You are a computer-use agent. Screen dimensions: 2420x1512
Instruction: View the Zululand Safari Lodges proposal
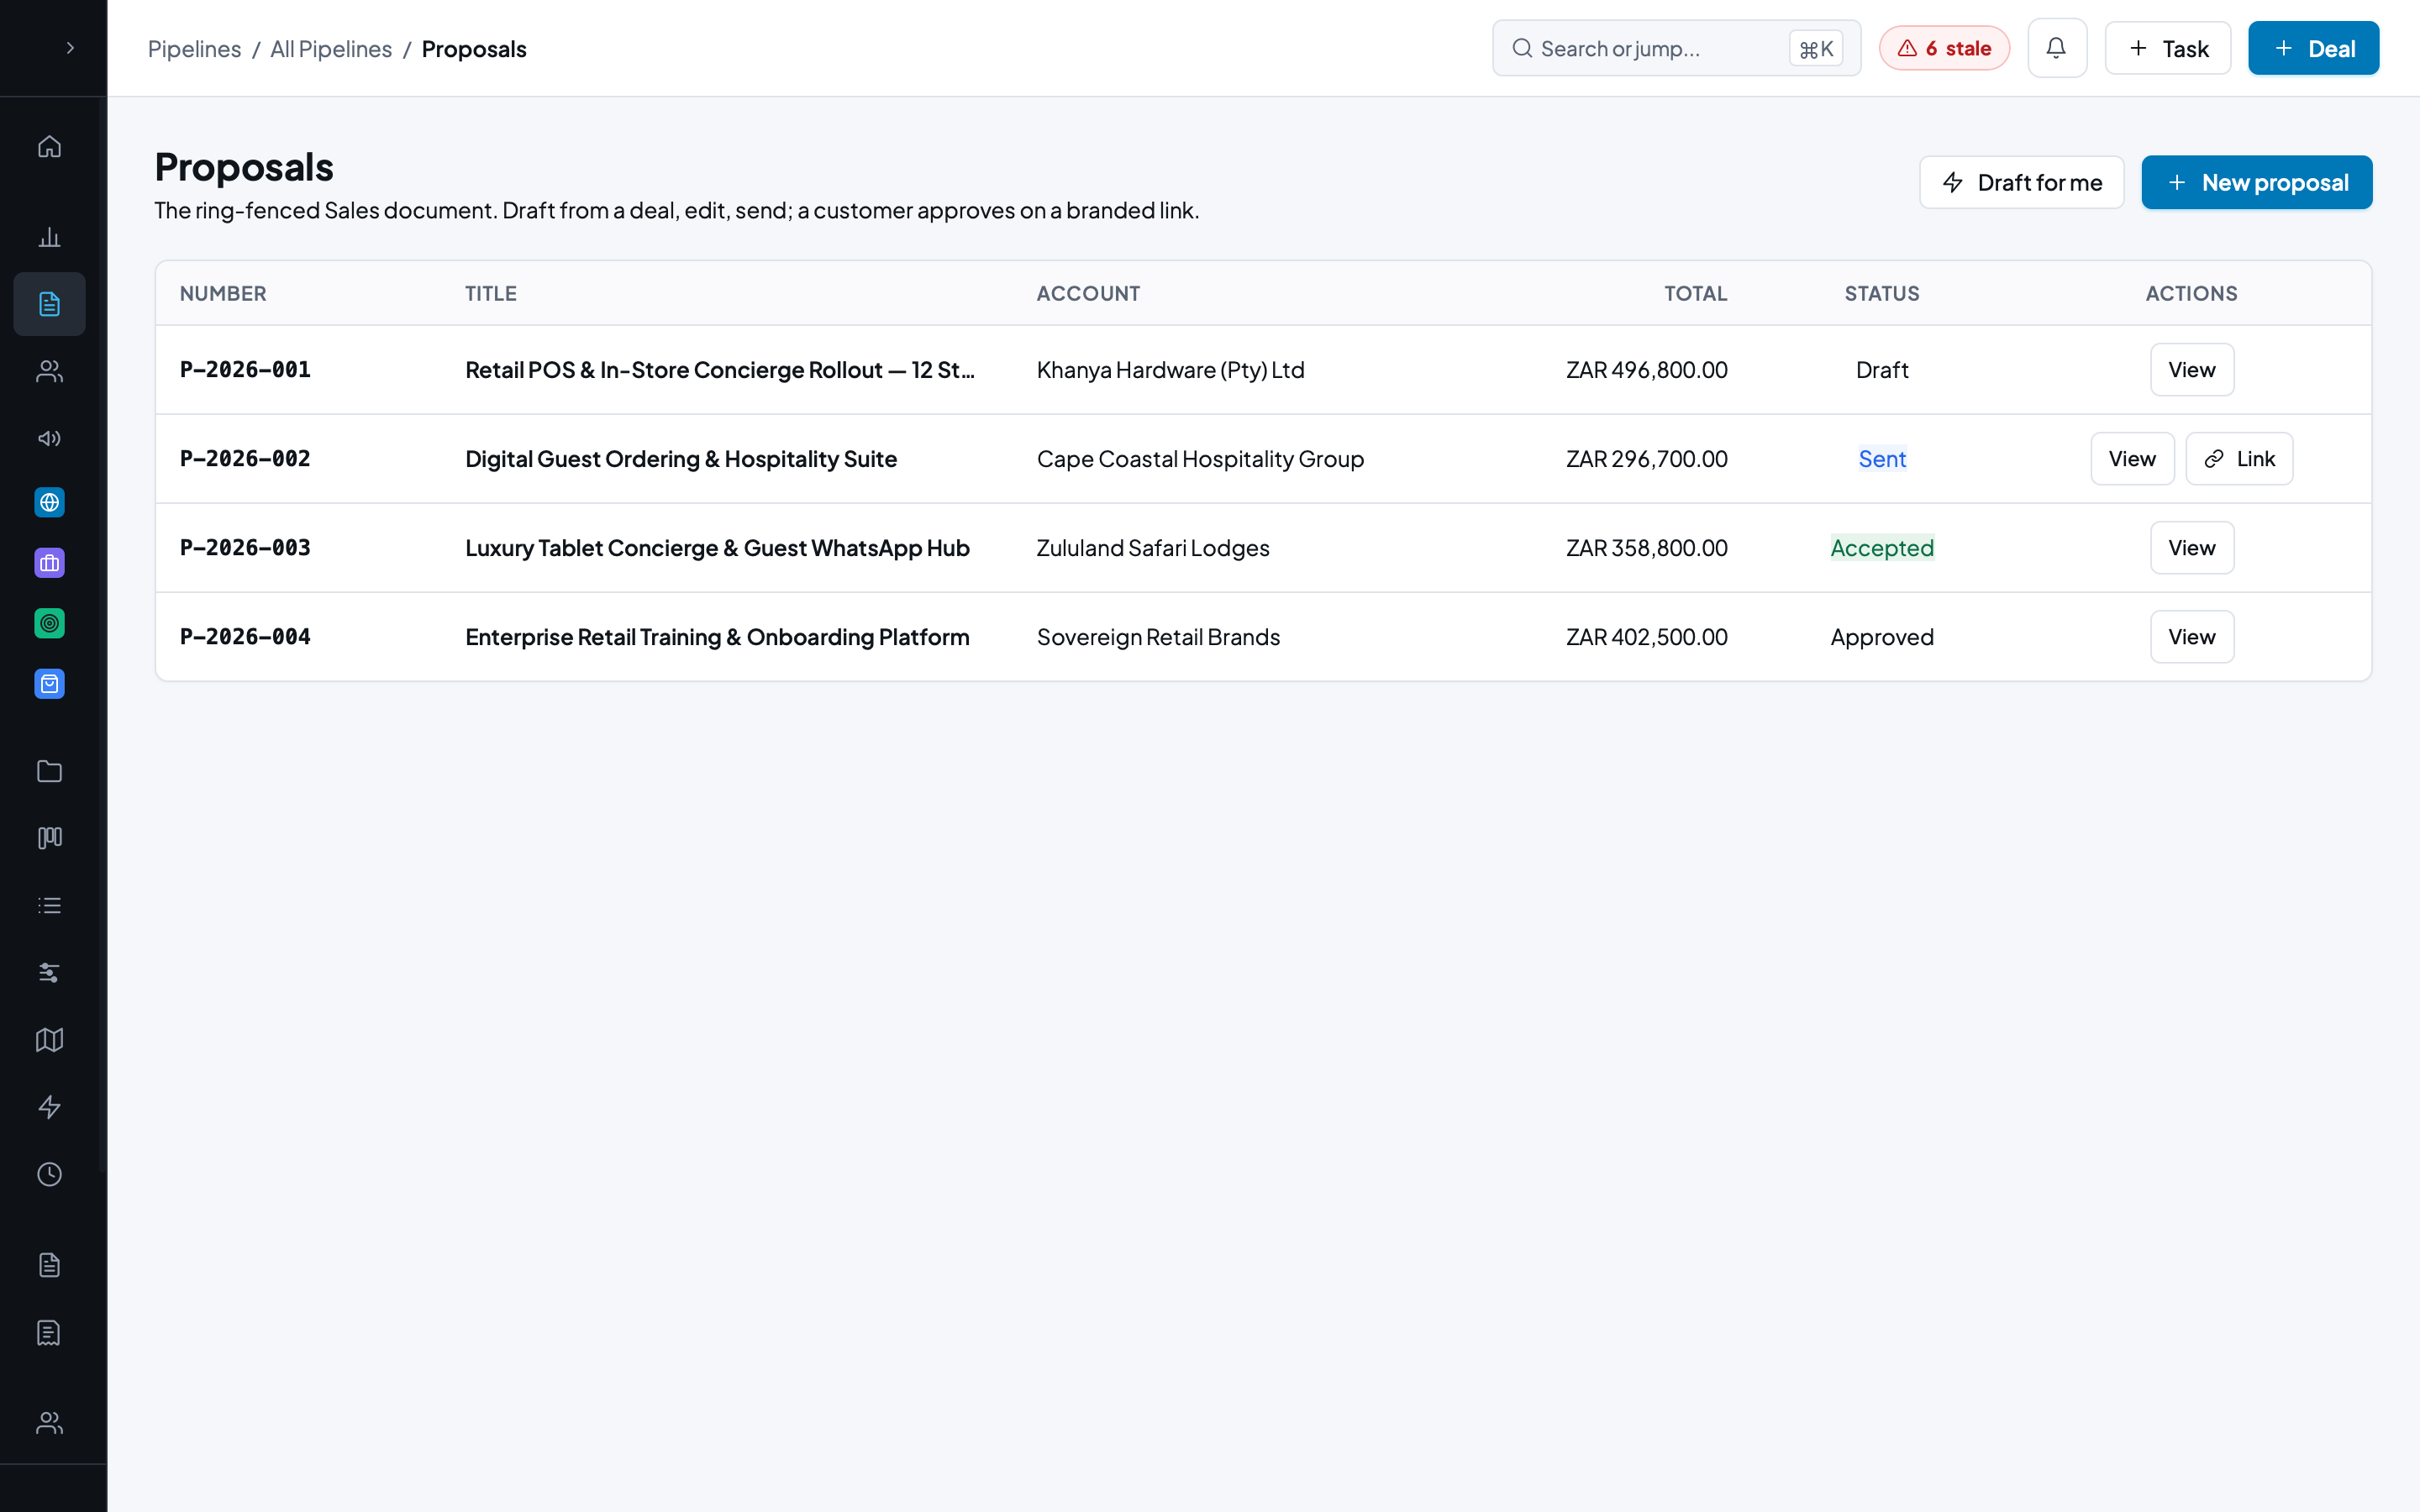click(x=2191, y=548)
